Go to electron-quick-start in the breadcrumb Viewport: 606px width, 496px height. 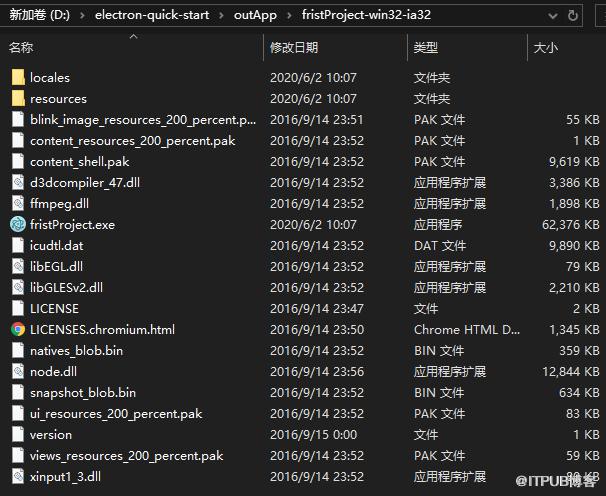[152, 15]
